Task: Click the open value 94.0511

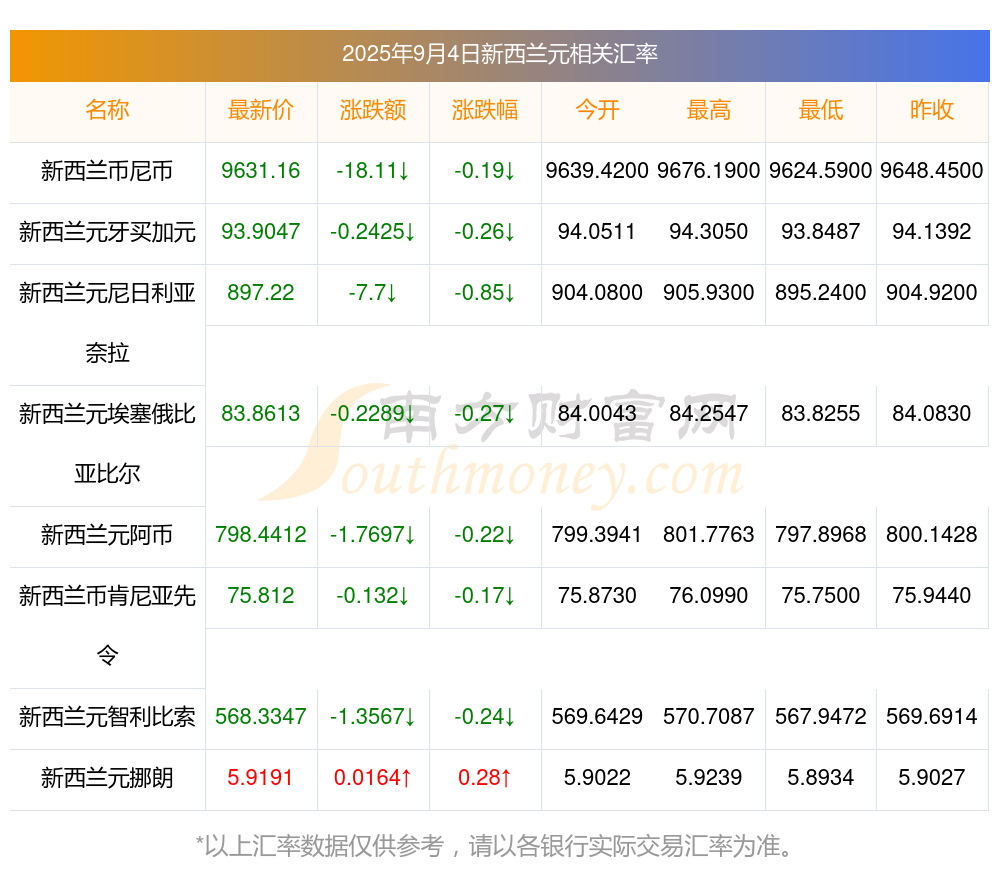Action: [597, 232]
